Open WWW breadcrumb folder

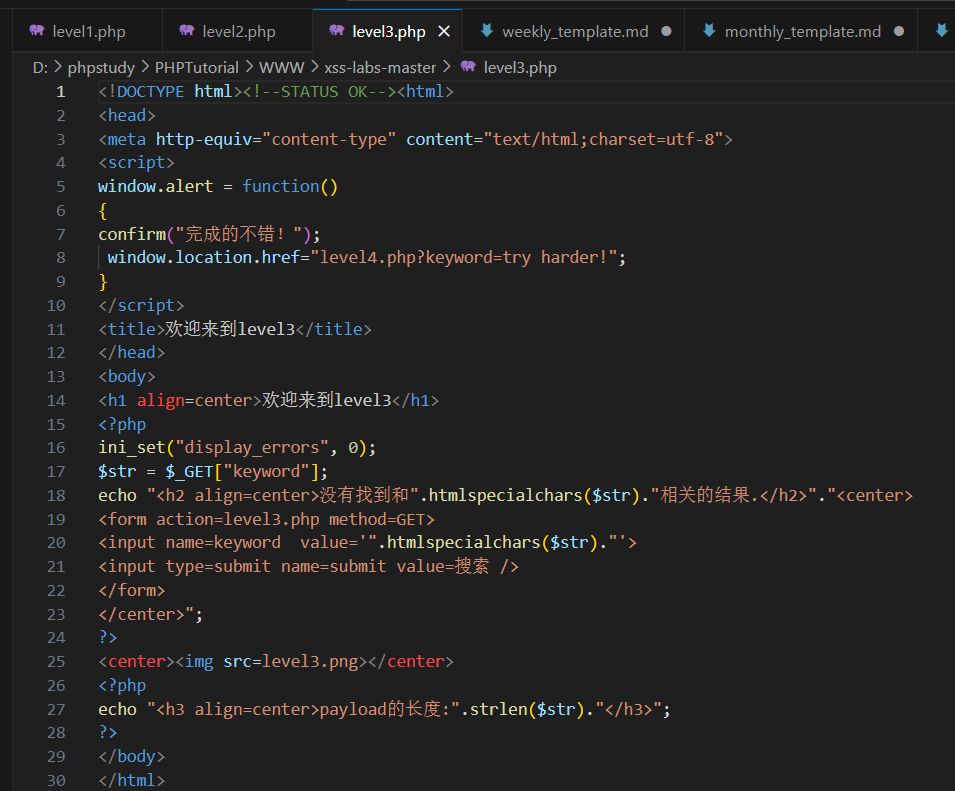281,68
